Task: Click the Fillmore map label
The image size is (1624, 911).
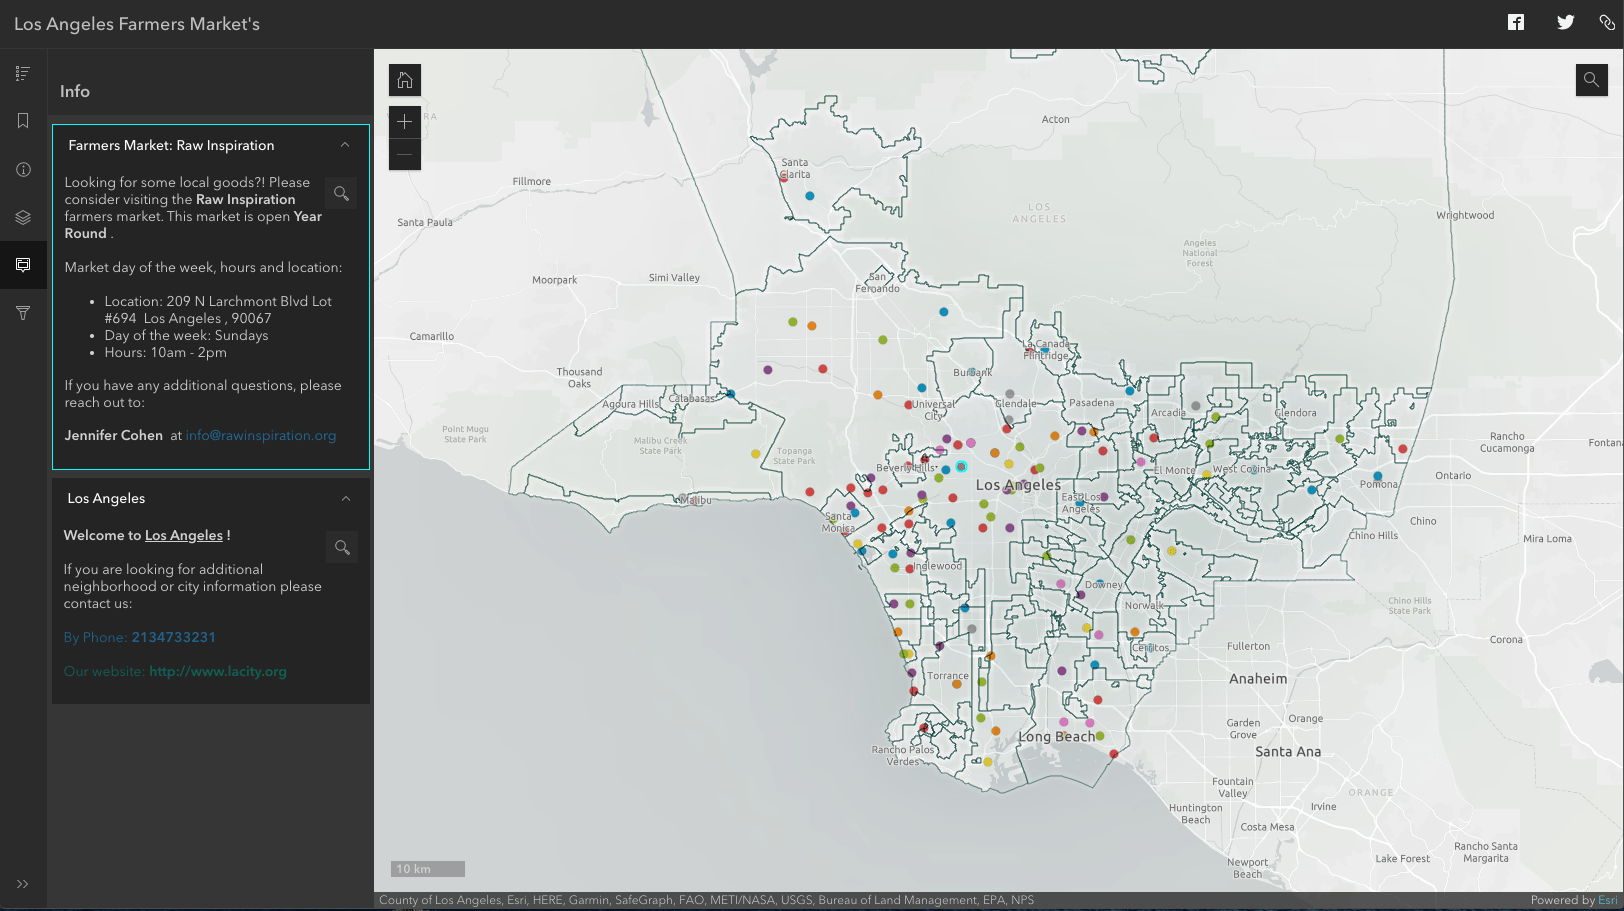Action: [x=532, y=182]
